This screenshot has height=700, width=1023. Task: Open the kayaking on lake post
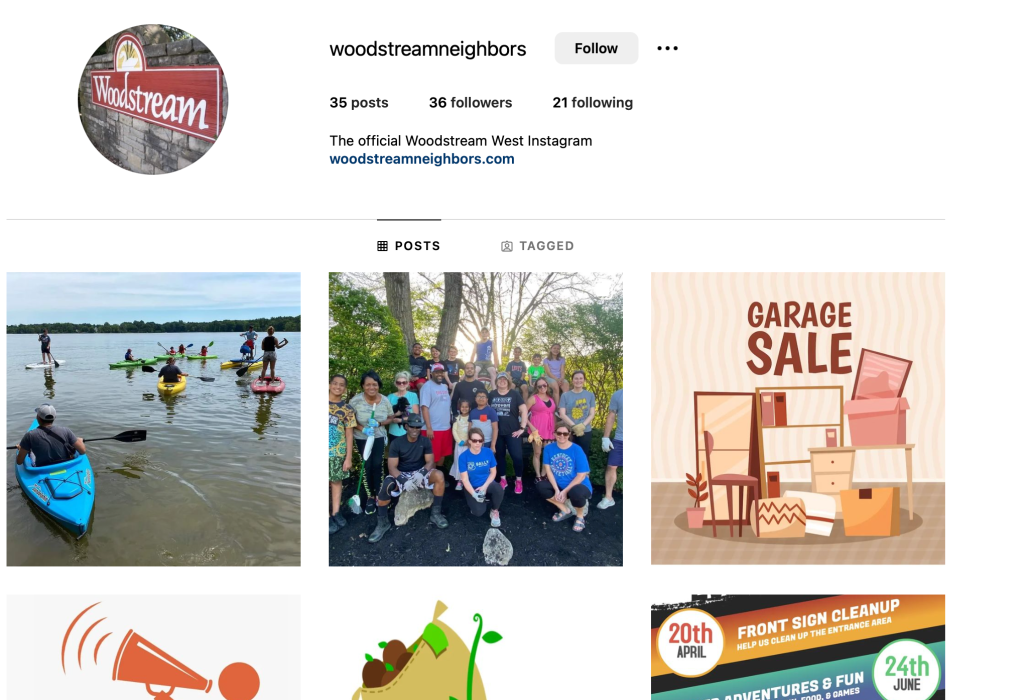point(153,419)
